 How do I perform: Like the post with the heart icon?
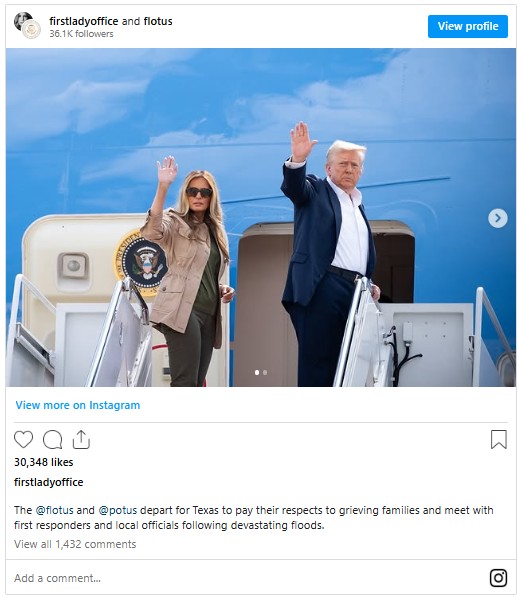pos(24,439)
